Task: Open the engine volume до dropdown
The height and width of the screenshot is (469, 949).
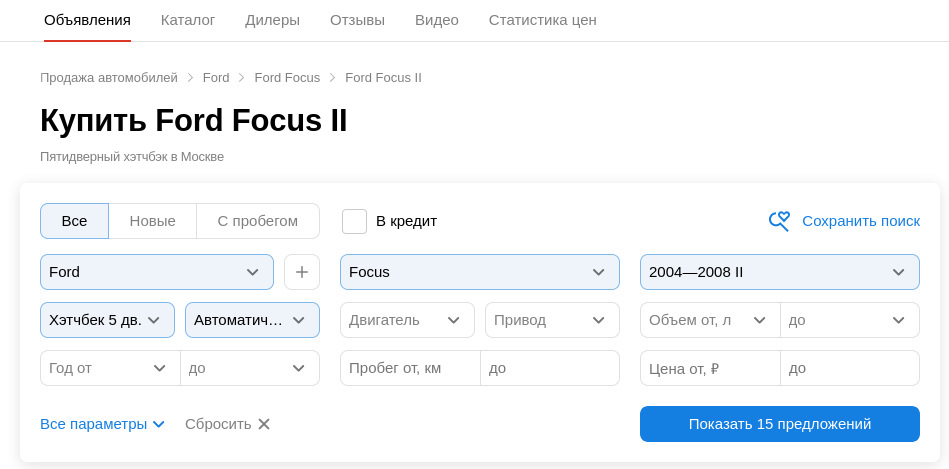Action: [850, 320]
